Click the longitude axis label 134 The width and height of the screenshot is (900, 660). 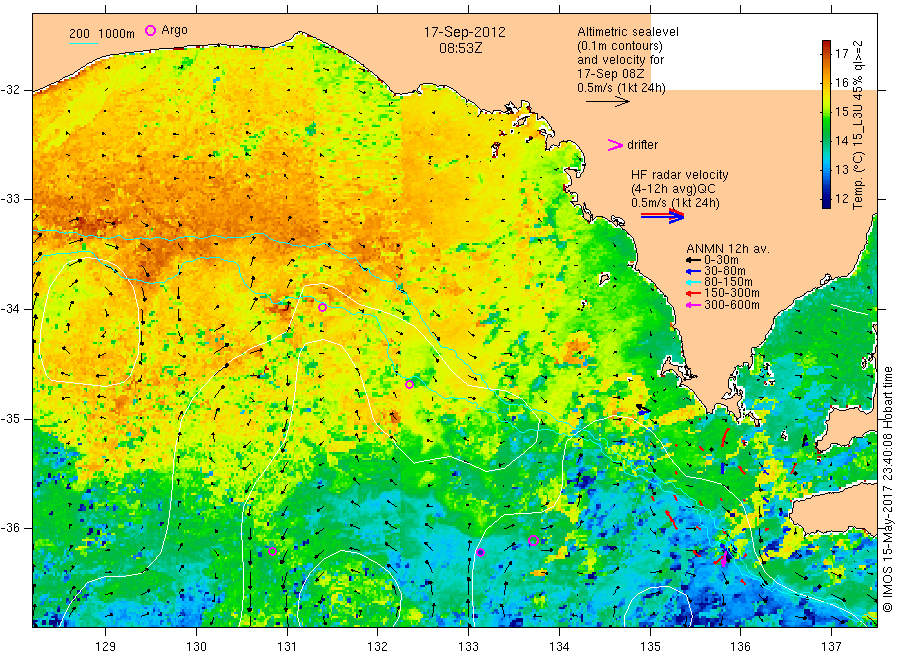[x=559, y=647]
